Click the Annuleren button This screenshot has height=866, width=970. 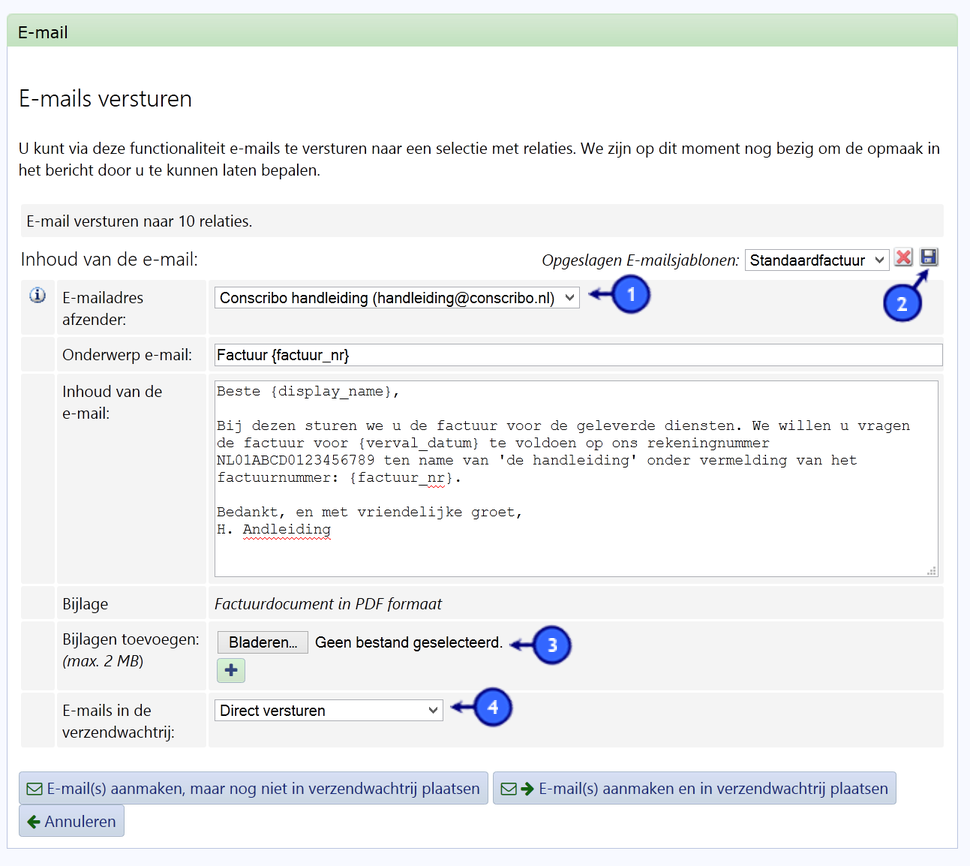(x=71, y=820)
